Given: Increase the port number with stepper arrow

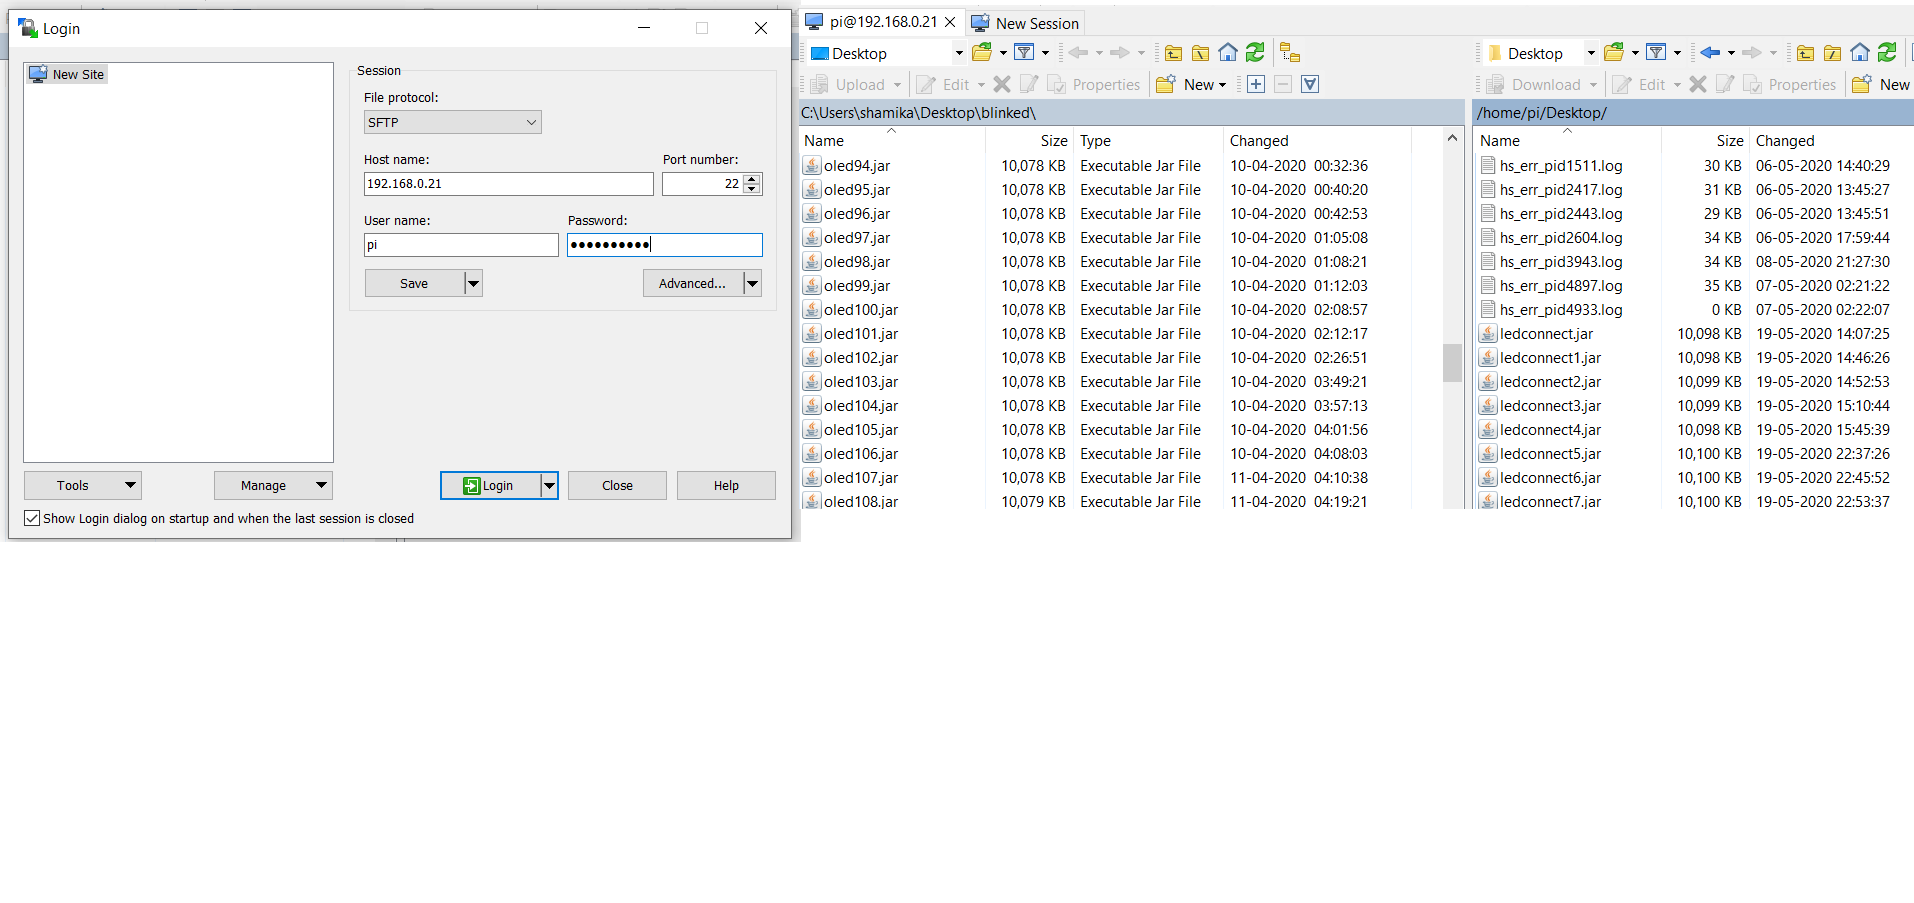Looking at the screenshot, I should pyautogui.click(x=752, y=179).
